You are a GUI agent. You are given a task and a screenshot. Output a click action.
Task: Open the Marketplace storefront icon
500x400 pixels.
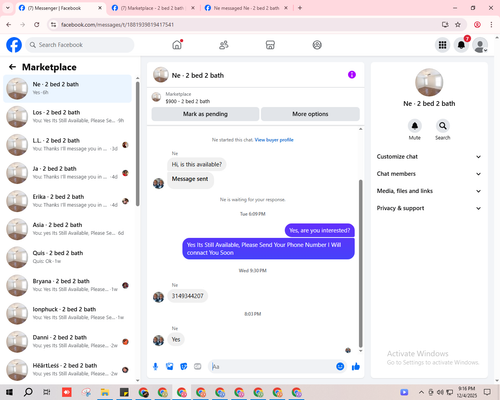(x=270, y=45)
